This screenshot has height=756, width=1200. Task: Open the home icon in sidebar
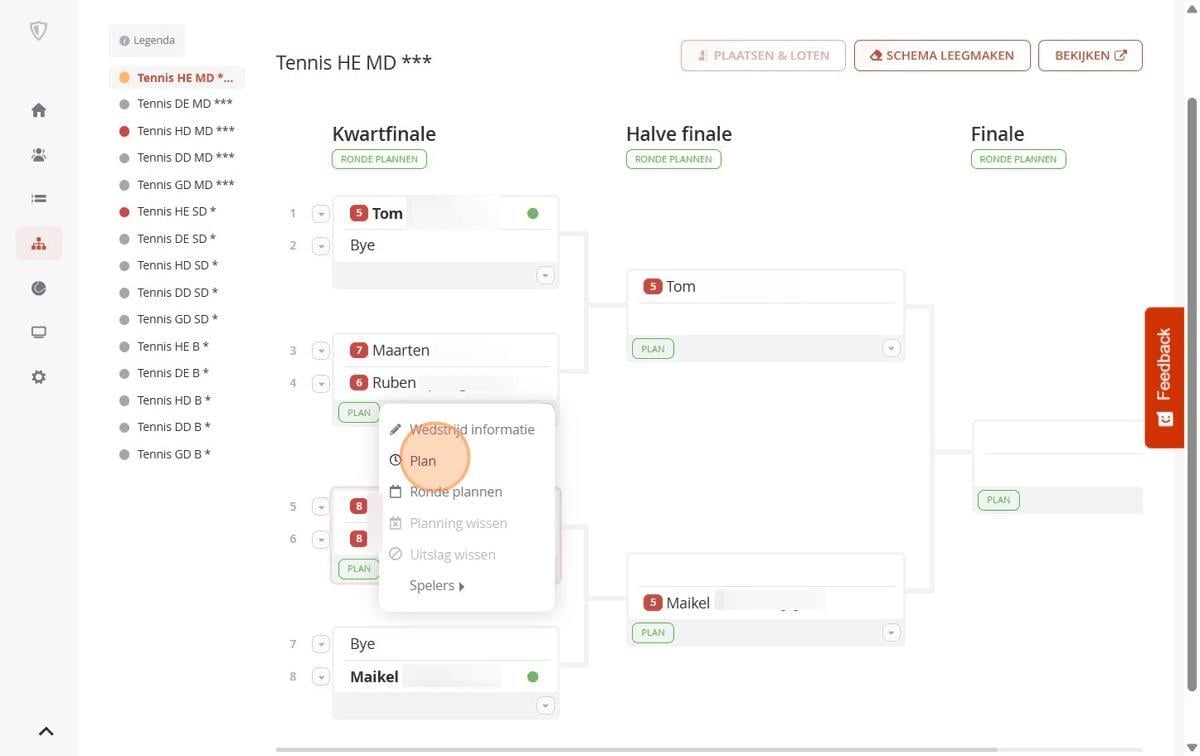click(x=39, y=110)
